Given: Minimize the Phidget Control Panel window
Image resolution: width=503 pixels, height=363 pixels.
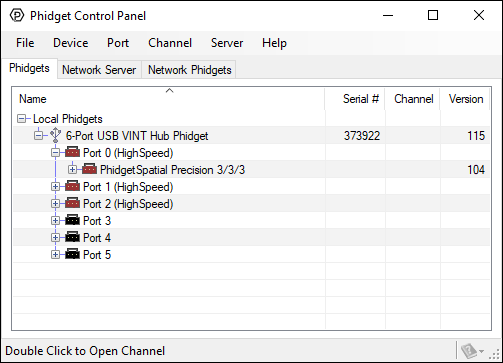Looking at the screenshot, I should pos(388,15).
